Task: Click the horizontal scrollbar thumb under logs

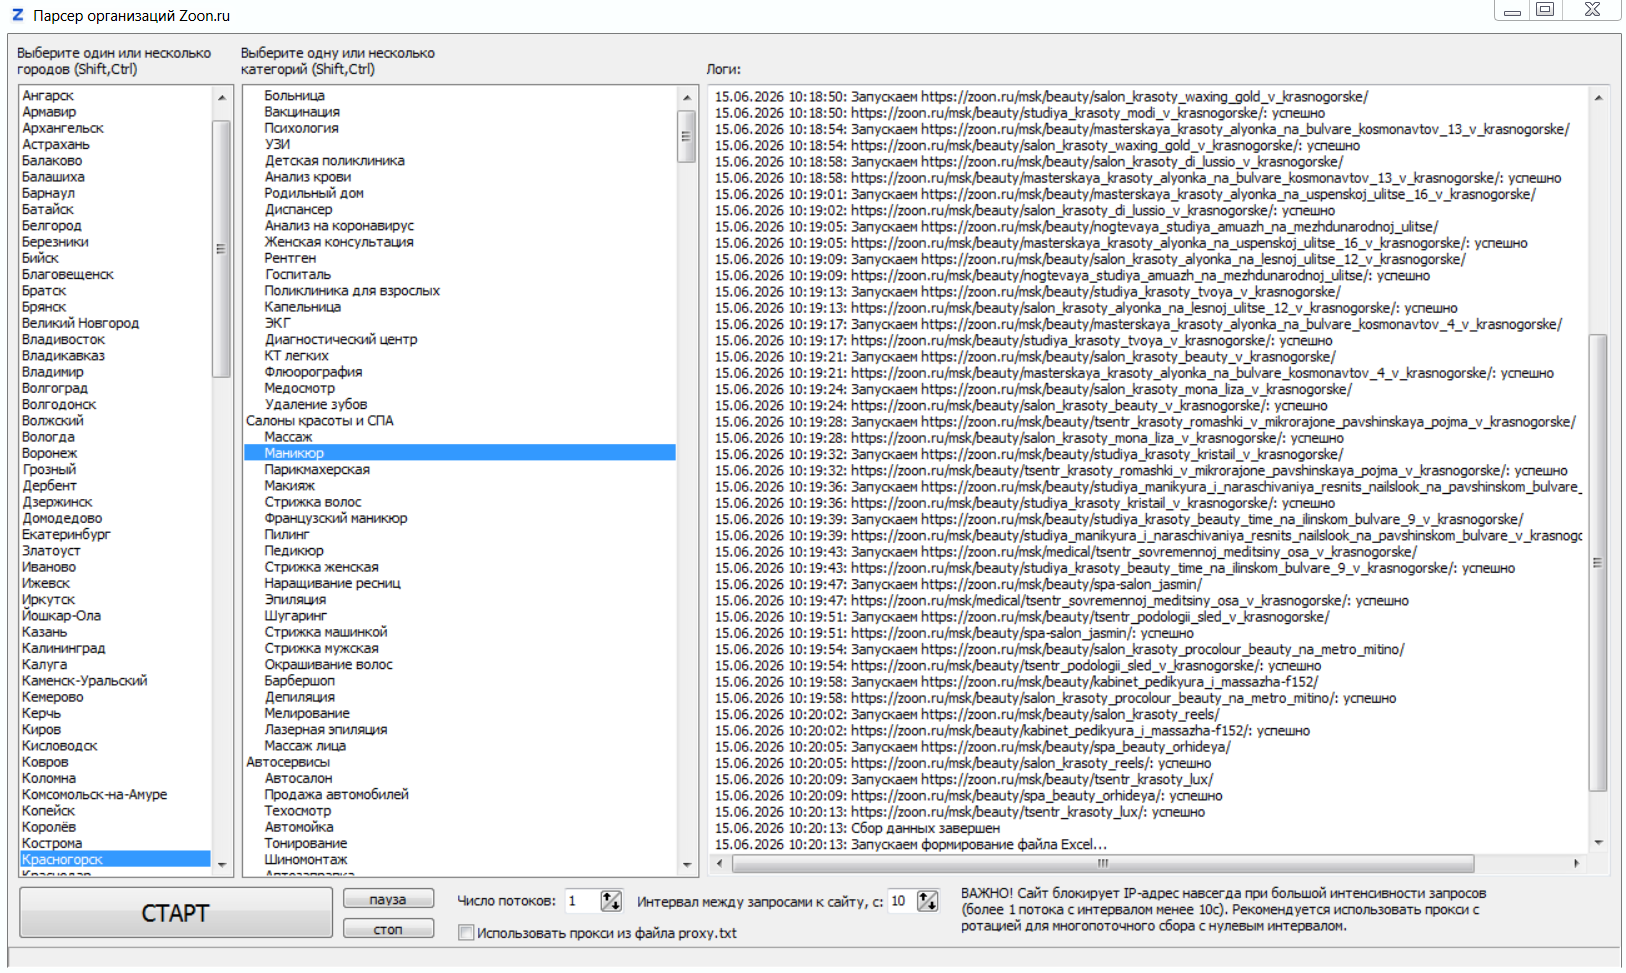Action: (1103, 863)
